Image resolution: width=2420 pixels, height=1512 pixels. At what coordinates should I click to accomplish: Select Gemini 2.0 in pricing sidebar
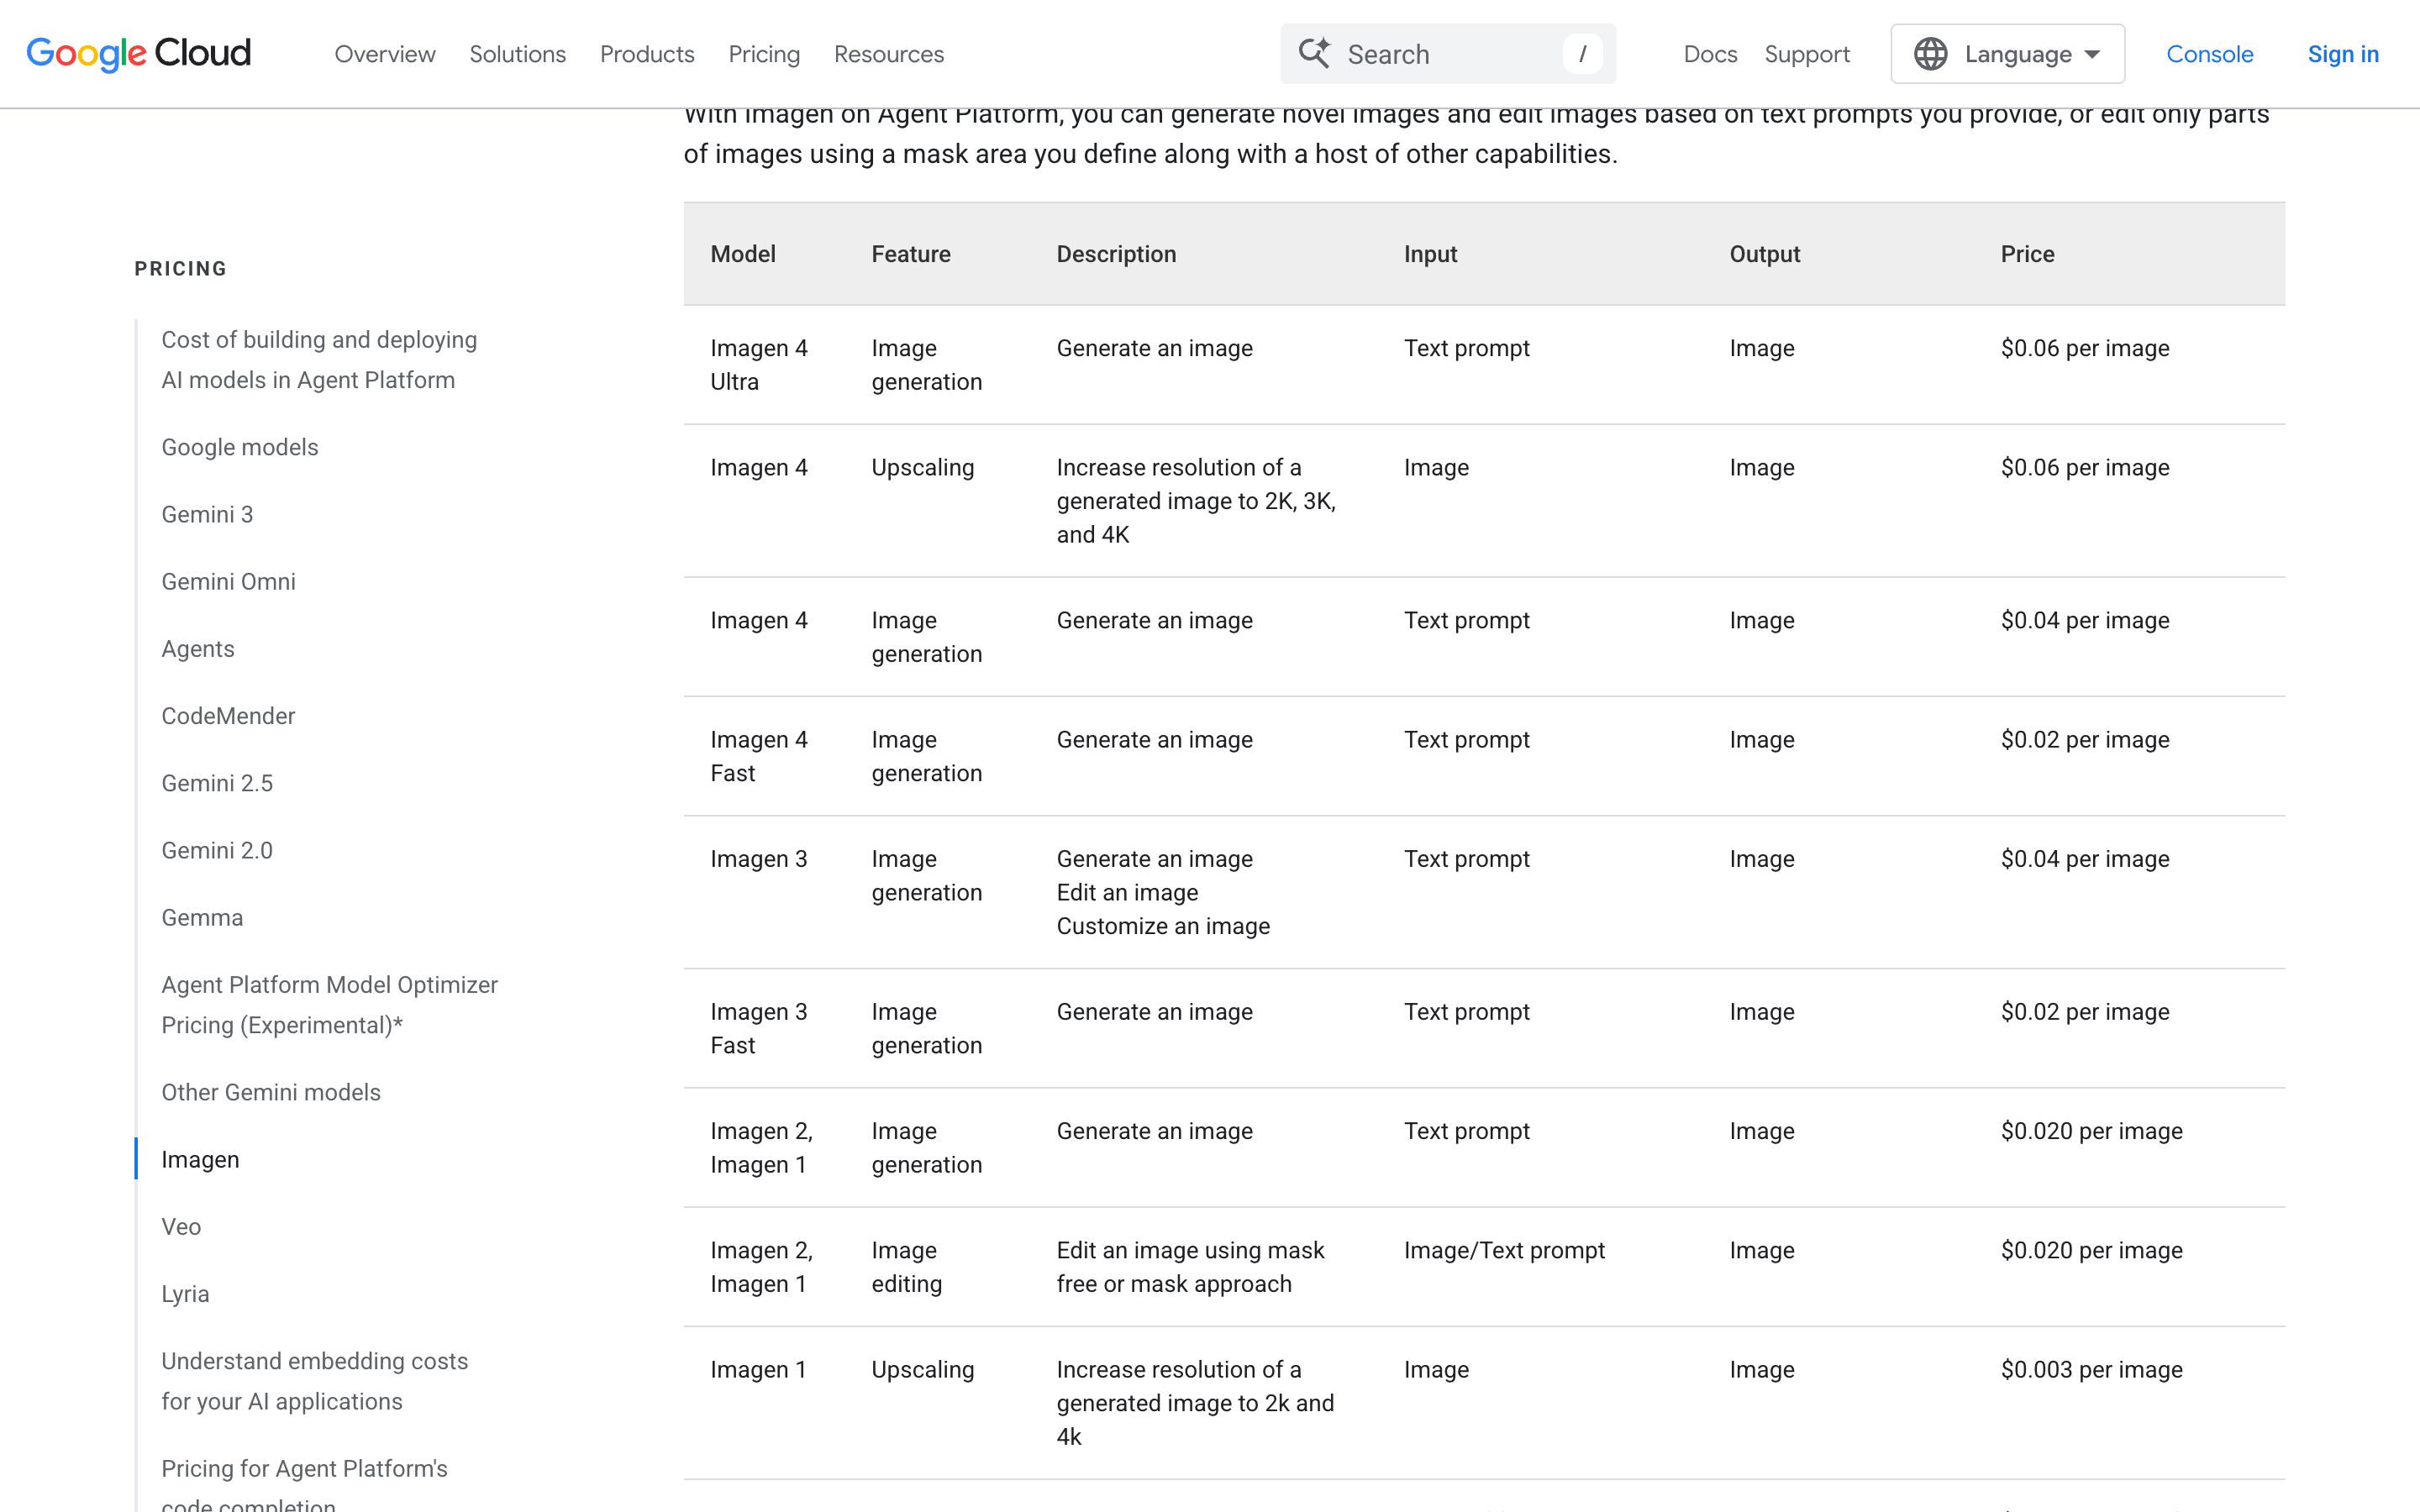217,850
